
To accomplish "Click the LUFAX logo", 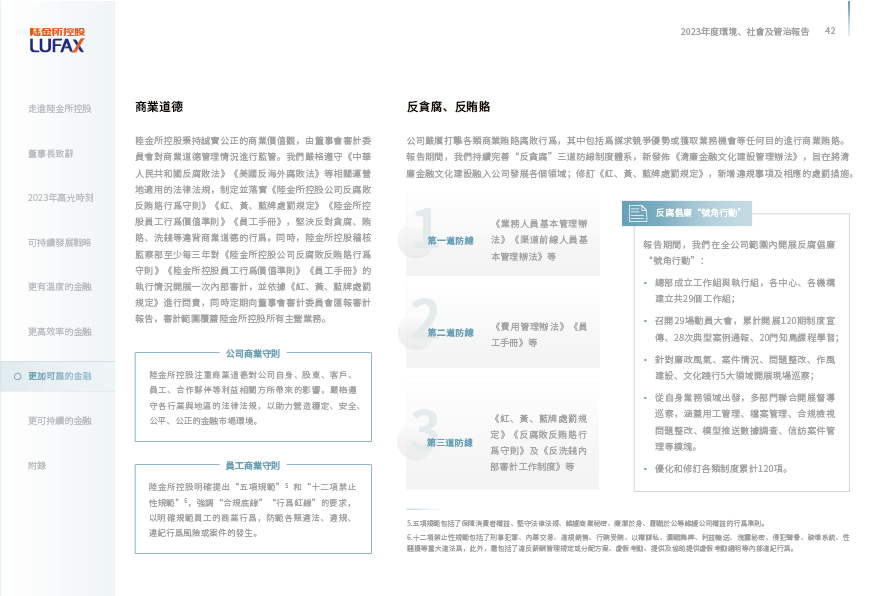I will point(56,41).
